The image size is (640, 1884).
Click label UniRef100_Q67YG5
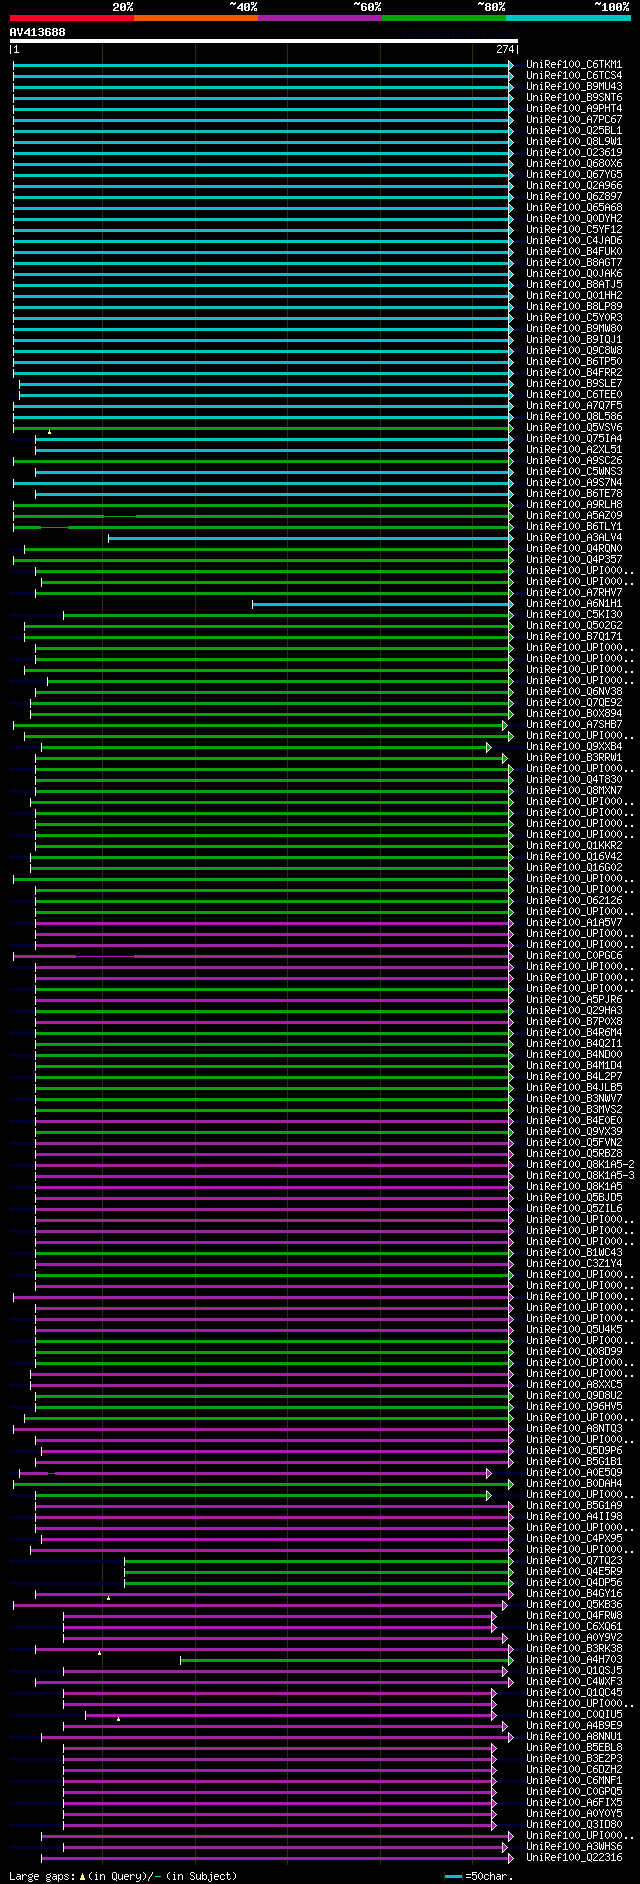tap(574, 175)
